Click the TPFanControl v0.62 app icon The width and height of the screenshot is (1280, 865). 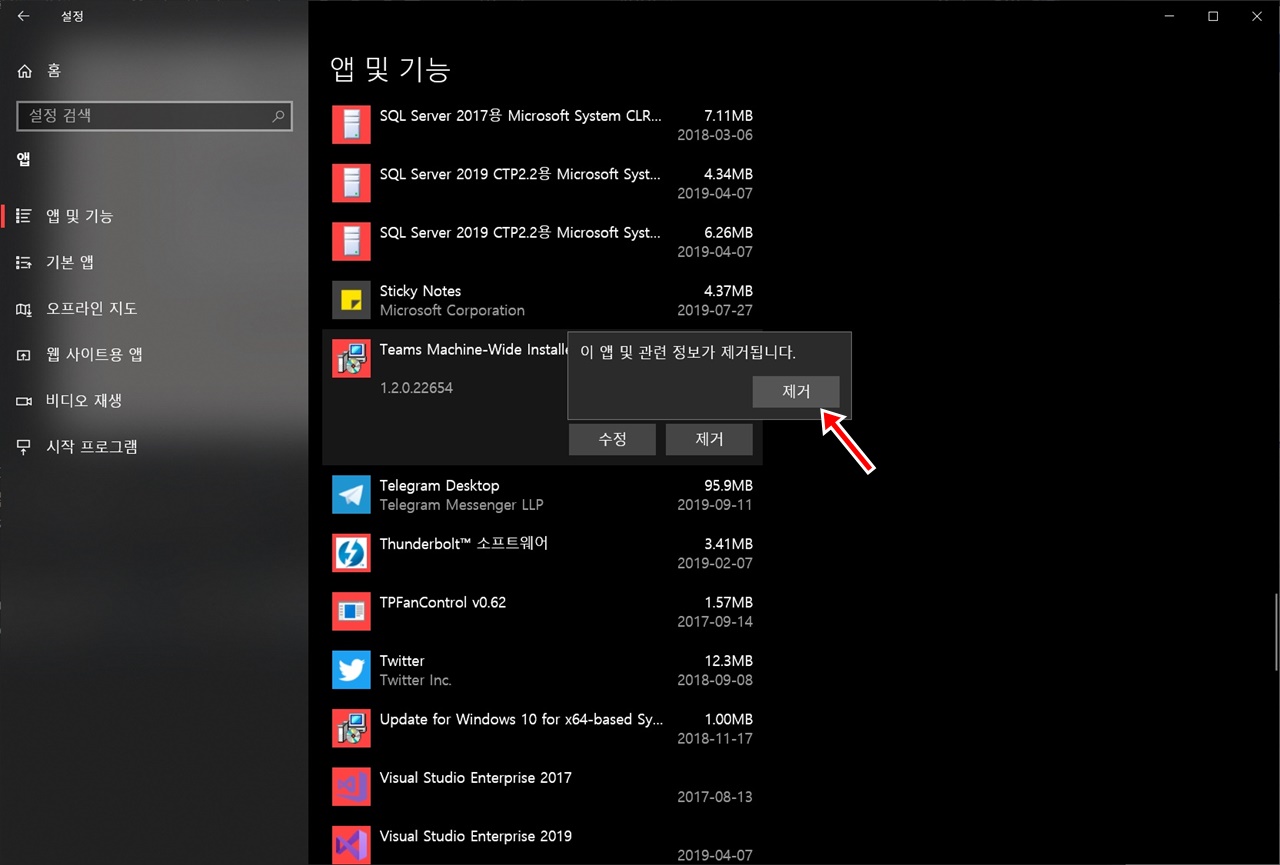tap(351, 612)
